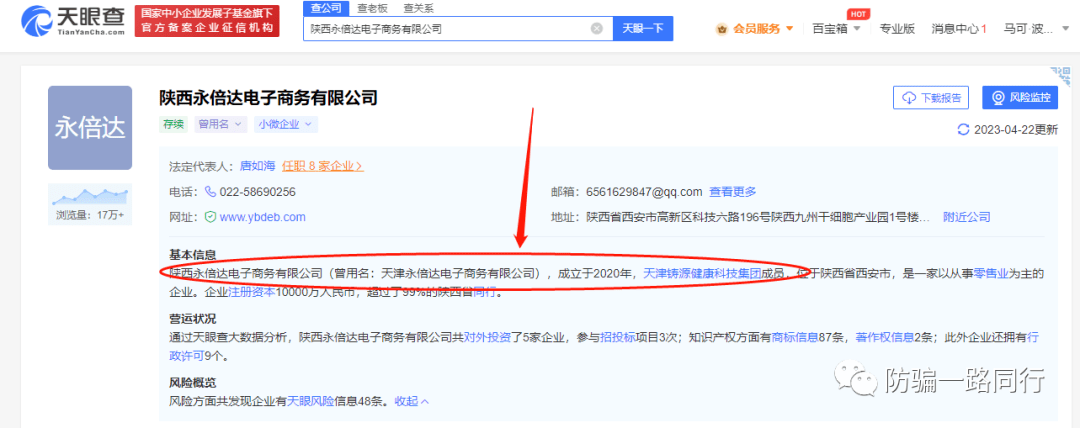This screenshot has width=1080, height=428.
Task: Click the 天眼一下 search button
Action: click(x=643, y=29)
